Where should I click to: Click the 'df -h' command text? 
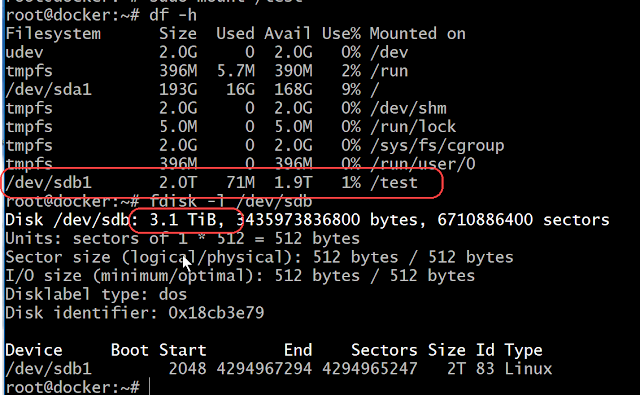pyautogui.click(x=173, y=15)
